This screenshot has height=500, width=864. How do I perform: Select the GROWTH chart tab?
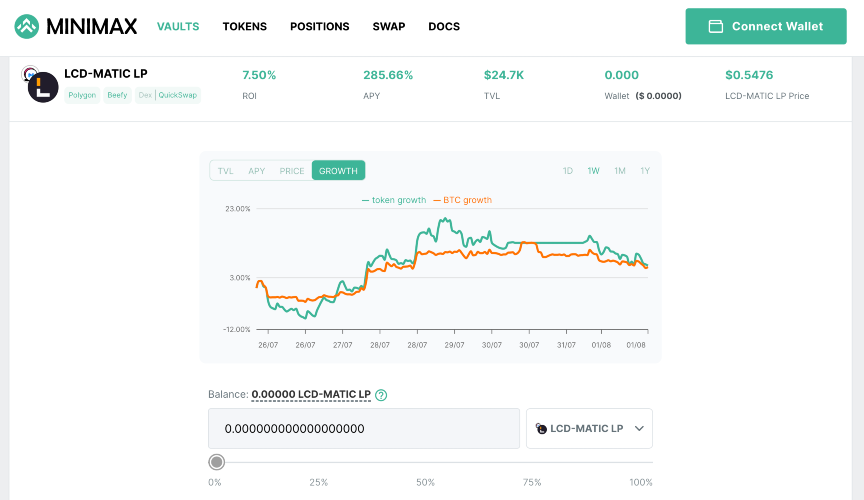tap(338, 170)
